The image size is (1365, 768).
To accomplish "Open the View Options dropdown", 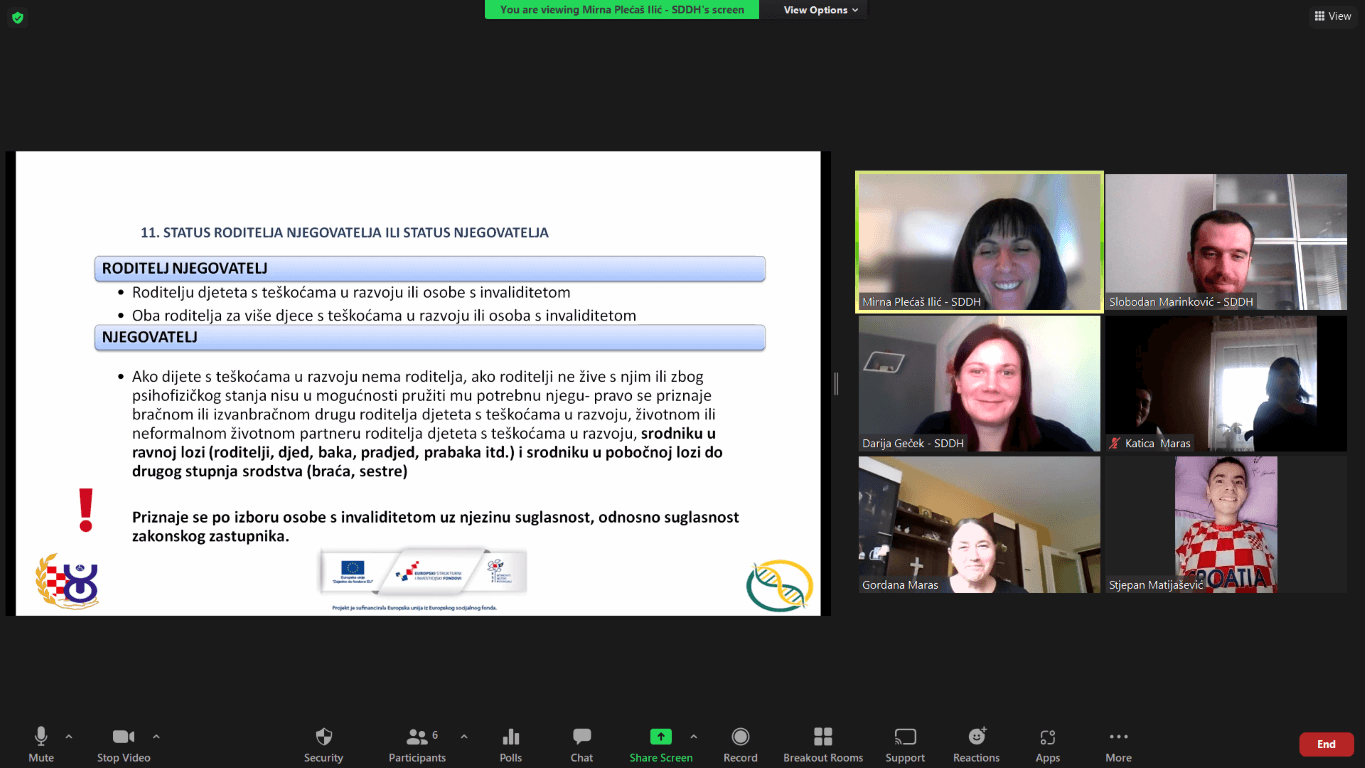I will [x=821, y=10].
